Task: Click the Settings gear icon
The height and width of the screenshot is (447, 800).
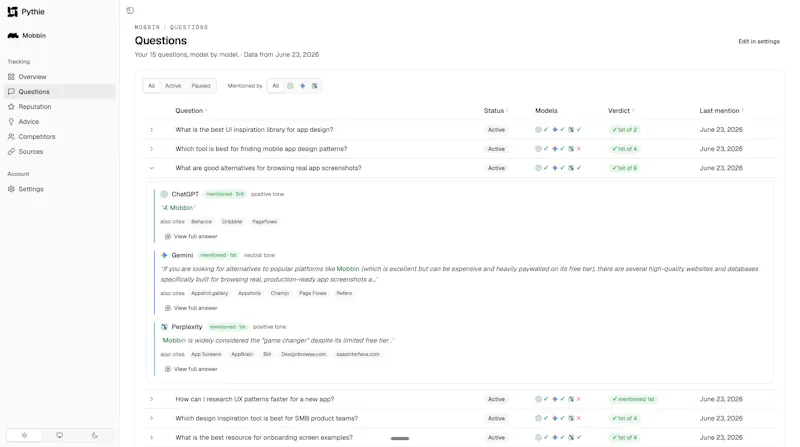Action: tap(11, 189)
